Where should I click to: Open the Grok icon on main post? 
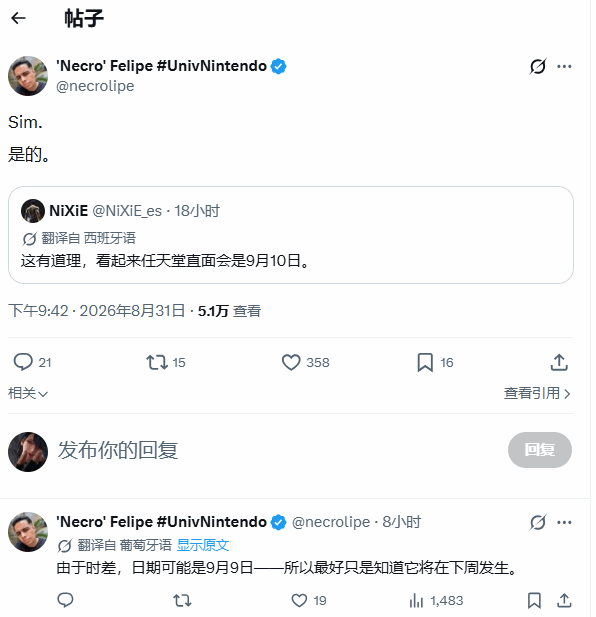click(x=537, y=67)
